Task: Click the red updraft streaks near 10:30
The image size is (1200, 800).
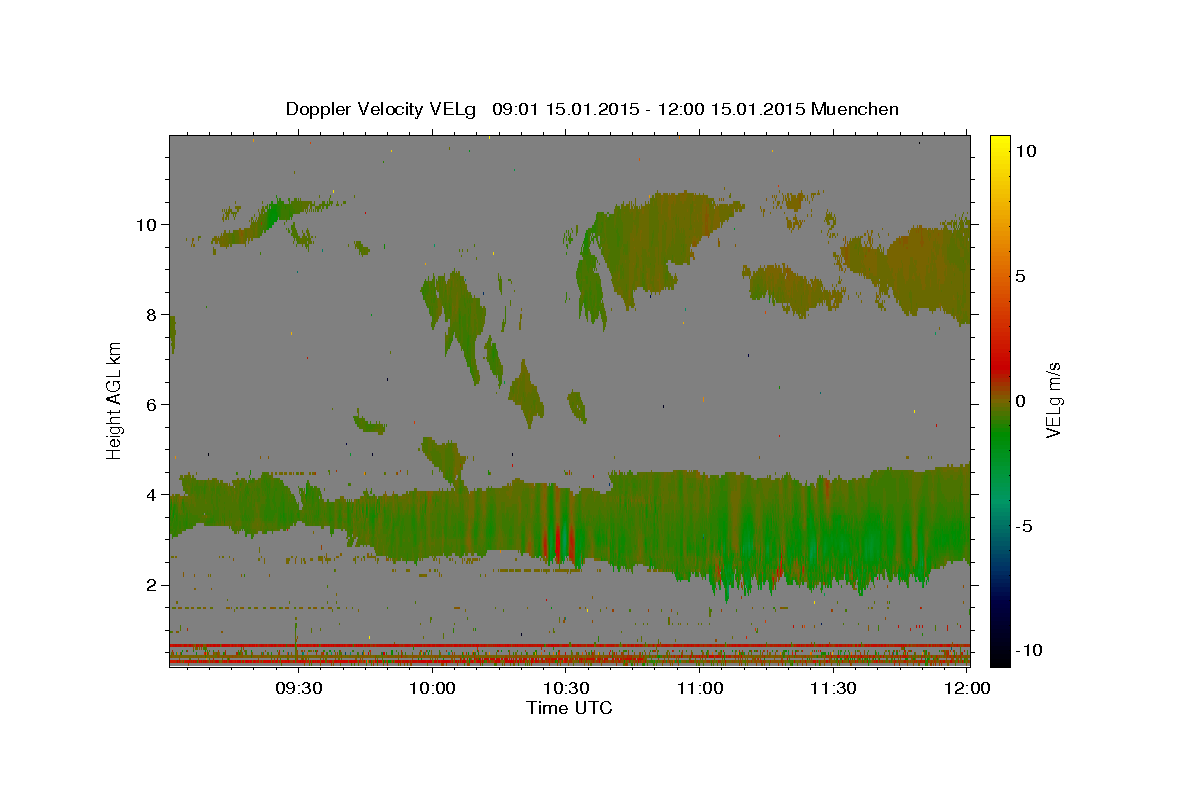Action: pos(559,542)
